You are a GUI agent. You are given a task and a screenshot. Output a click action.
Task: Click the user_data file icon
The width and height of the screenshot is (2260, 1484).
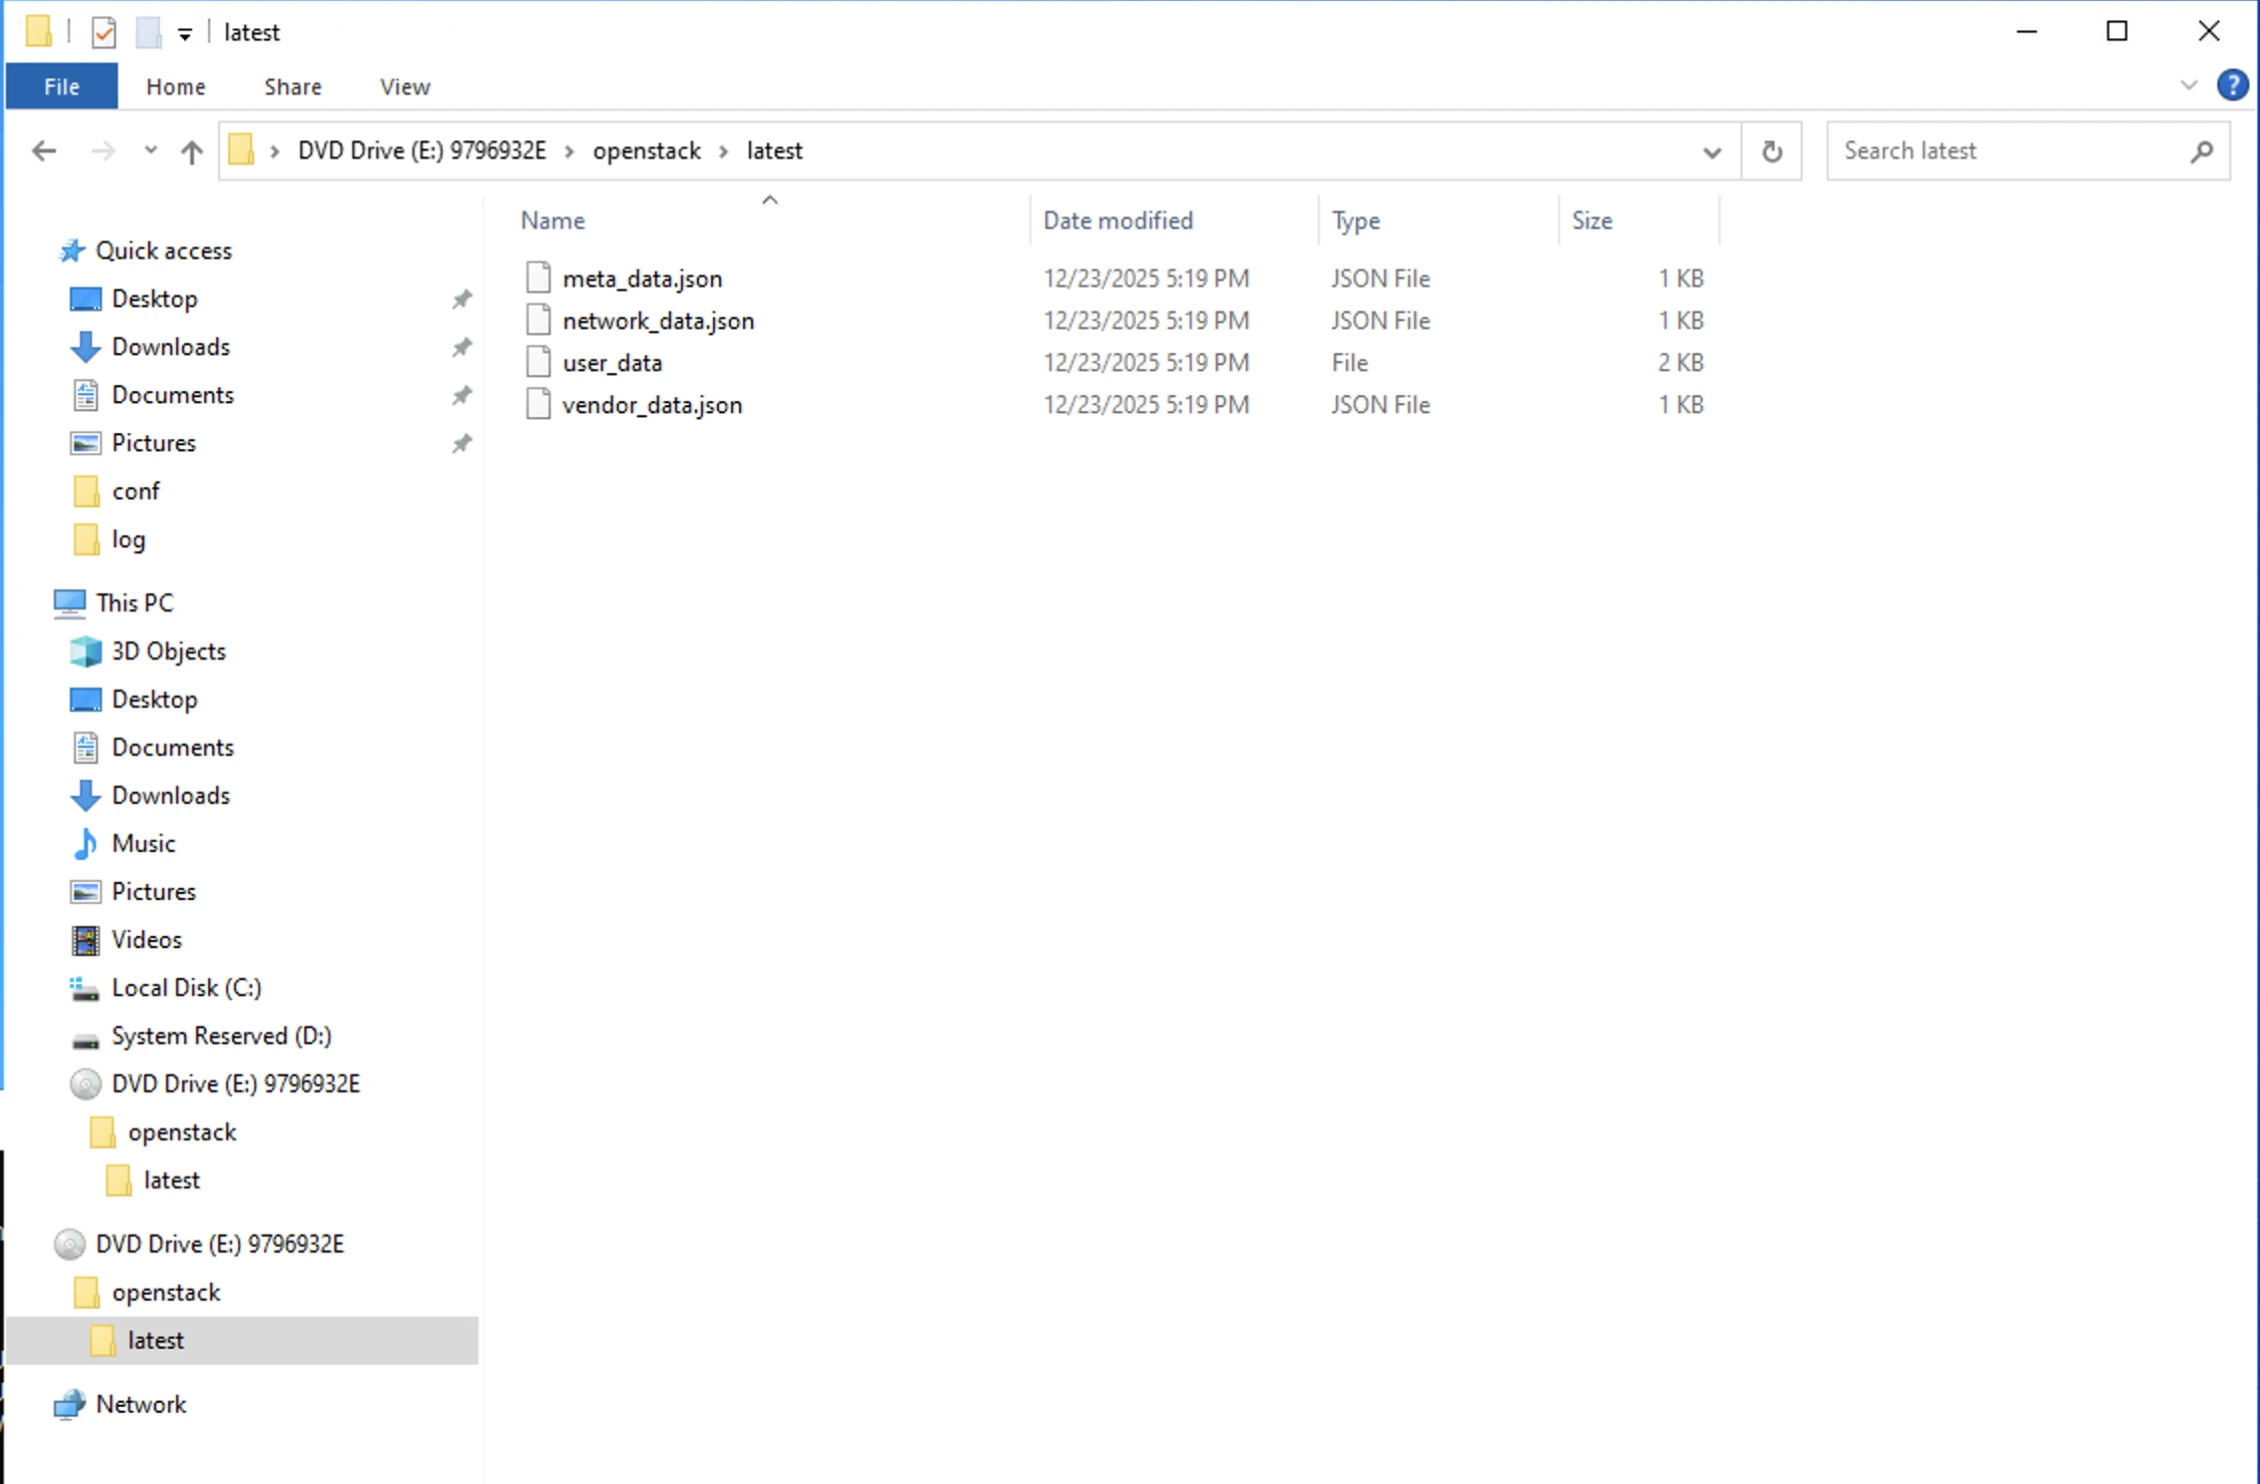pyautogui.click(x=538, y=362)
